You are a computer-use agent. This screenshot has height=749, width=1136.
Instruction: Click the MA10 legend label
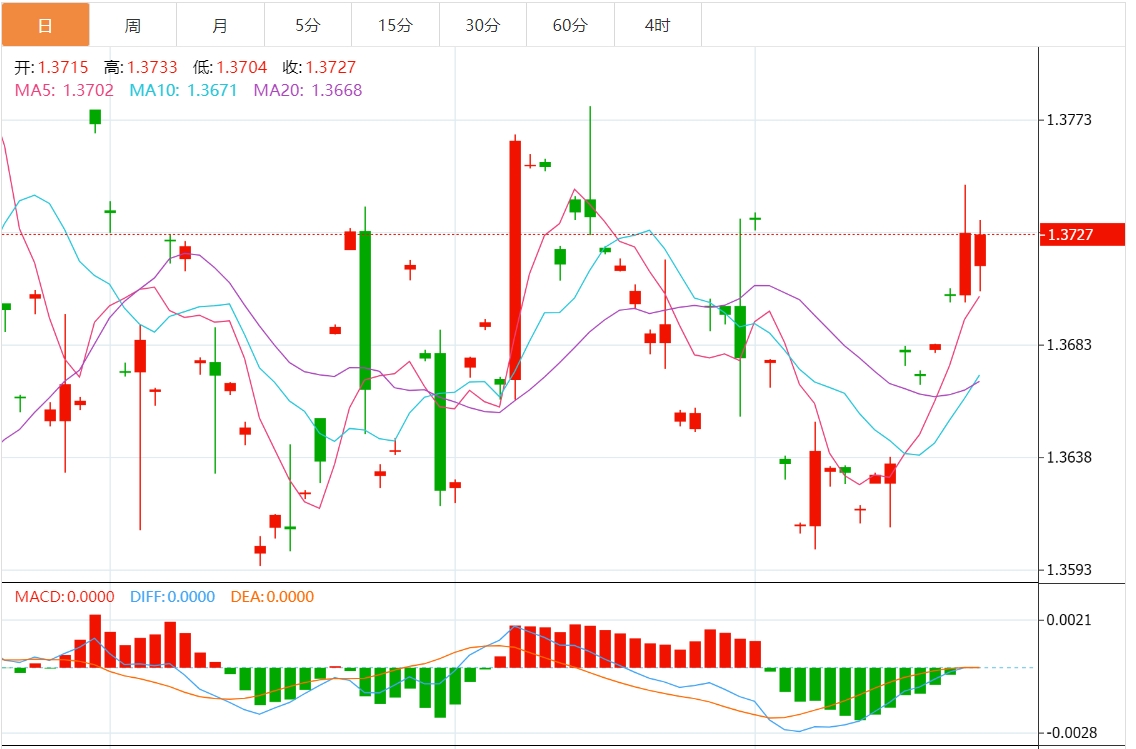(183, 91)
